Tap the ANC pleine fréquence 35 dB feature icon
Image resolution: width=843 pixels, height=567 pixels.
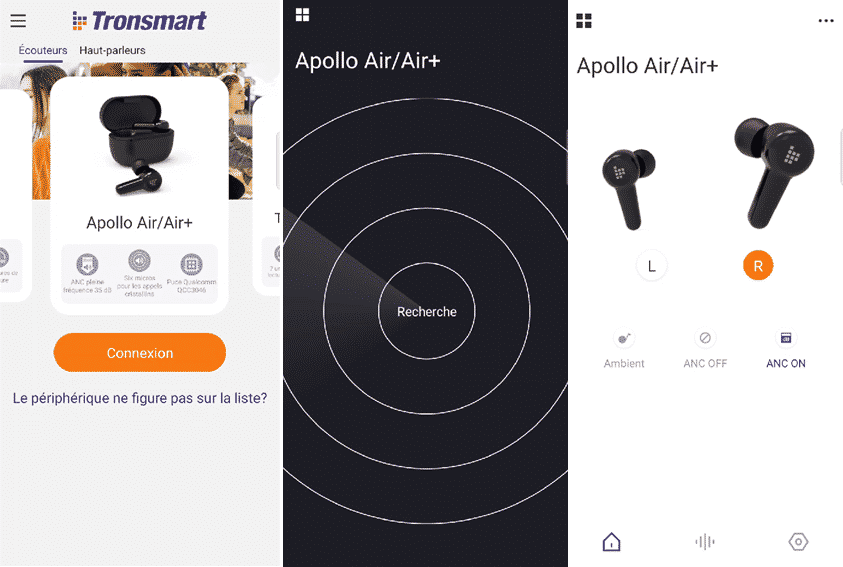pos(87,264)
